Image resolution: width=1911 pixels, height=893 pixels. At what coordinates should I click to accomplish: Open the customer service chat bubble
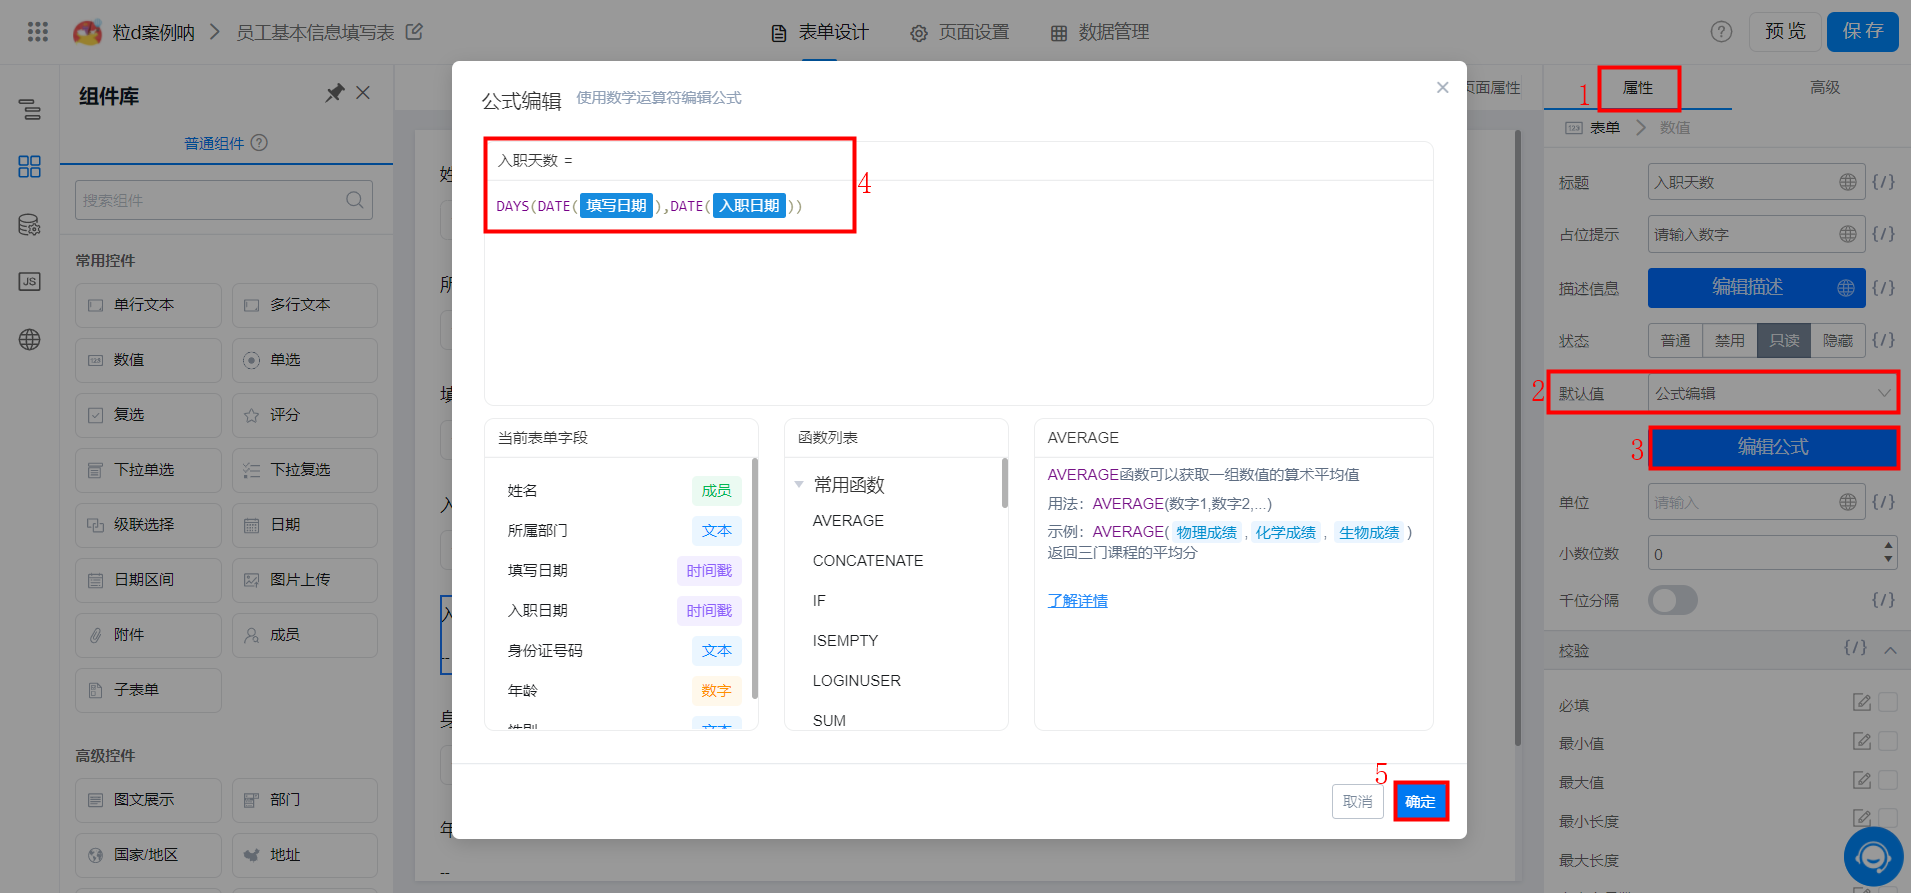(1873, 857)
